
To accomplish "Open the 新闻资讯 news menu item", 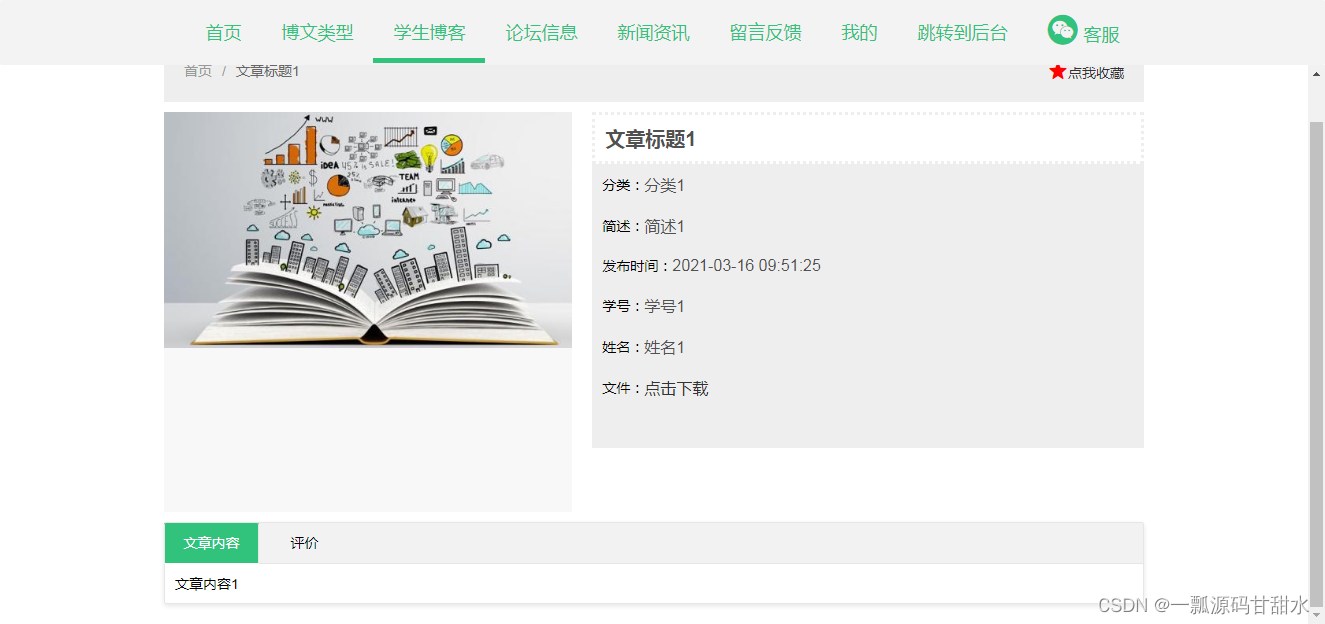I will [x=653, y=32].
